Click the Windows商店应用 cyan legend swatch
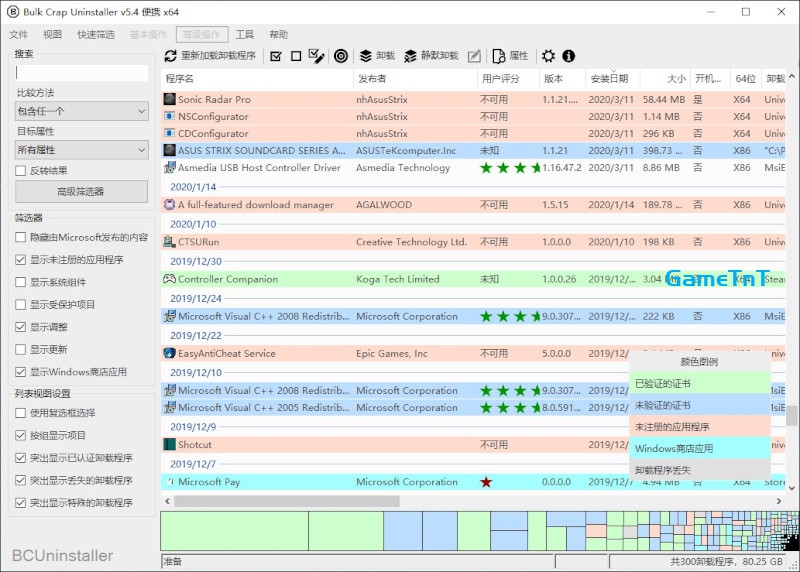Screen dimensions: 800x572 tap(699, 449)
